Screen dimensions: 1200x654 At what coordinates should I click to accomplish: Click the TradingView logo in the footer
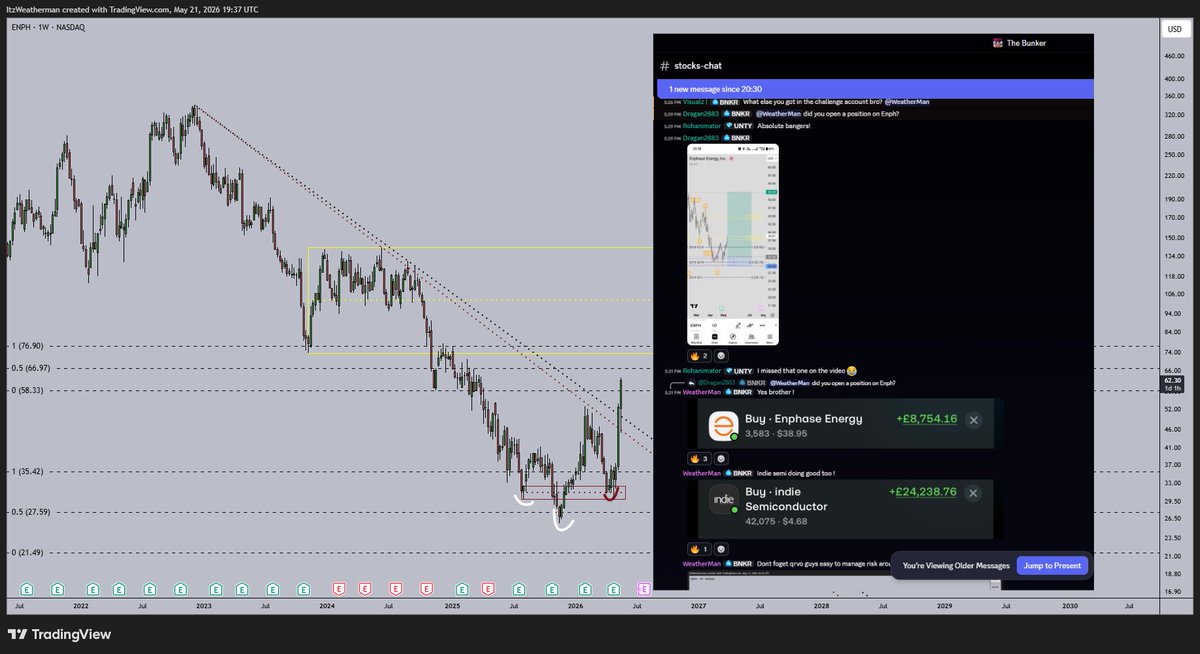click(59, 634)
